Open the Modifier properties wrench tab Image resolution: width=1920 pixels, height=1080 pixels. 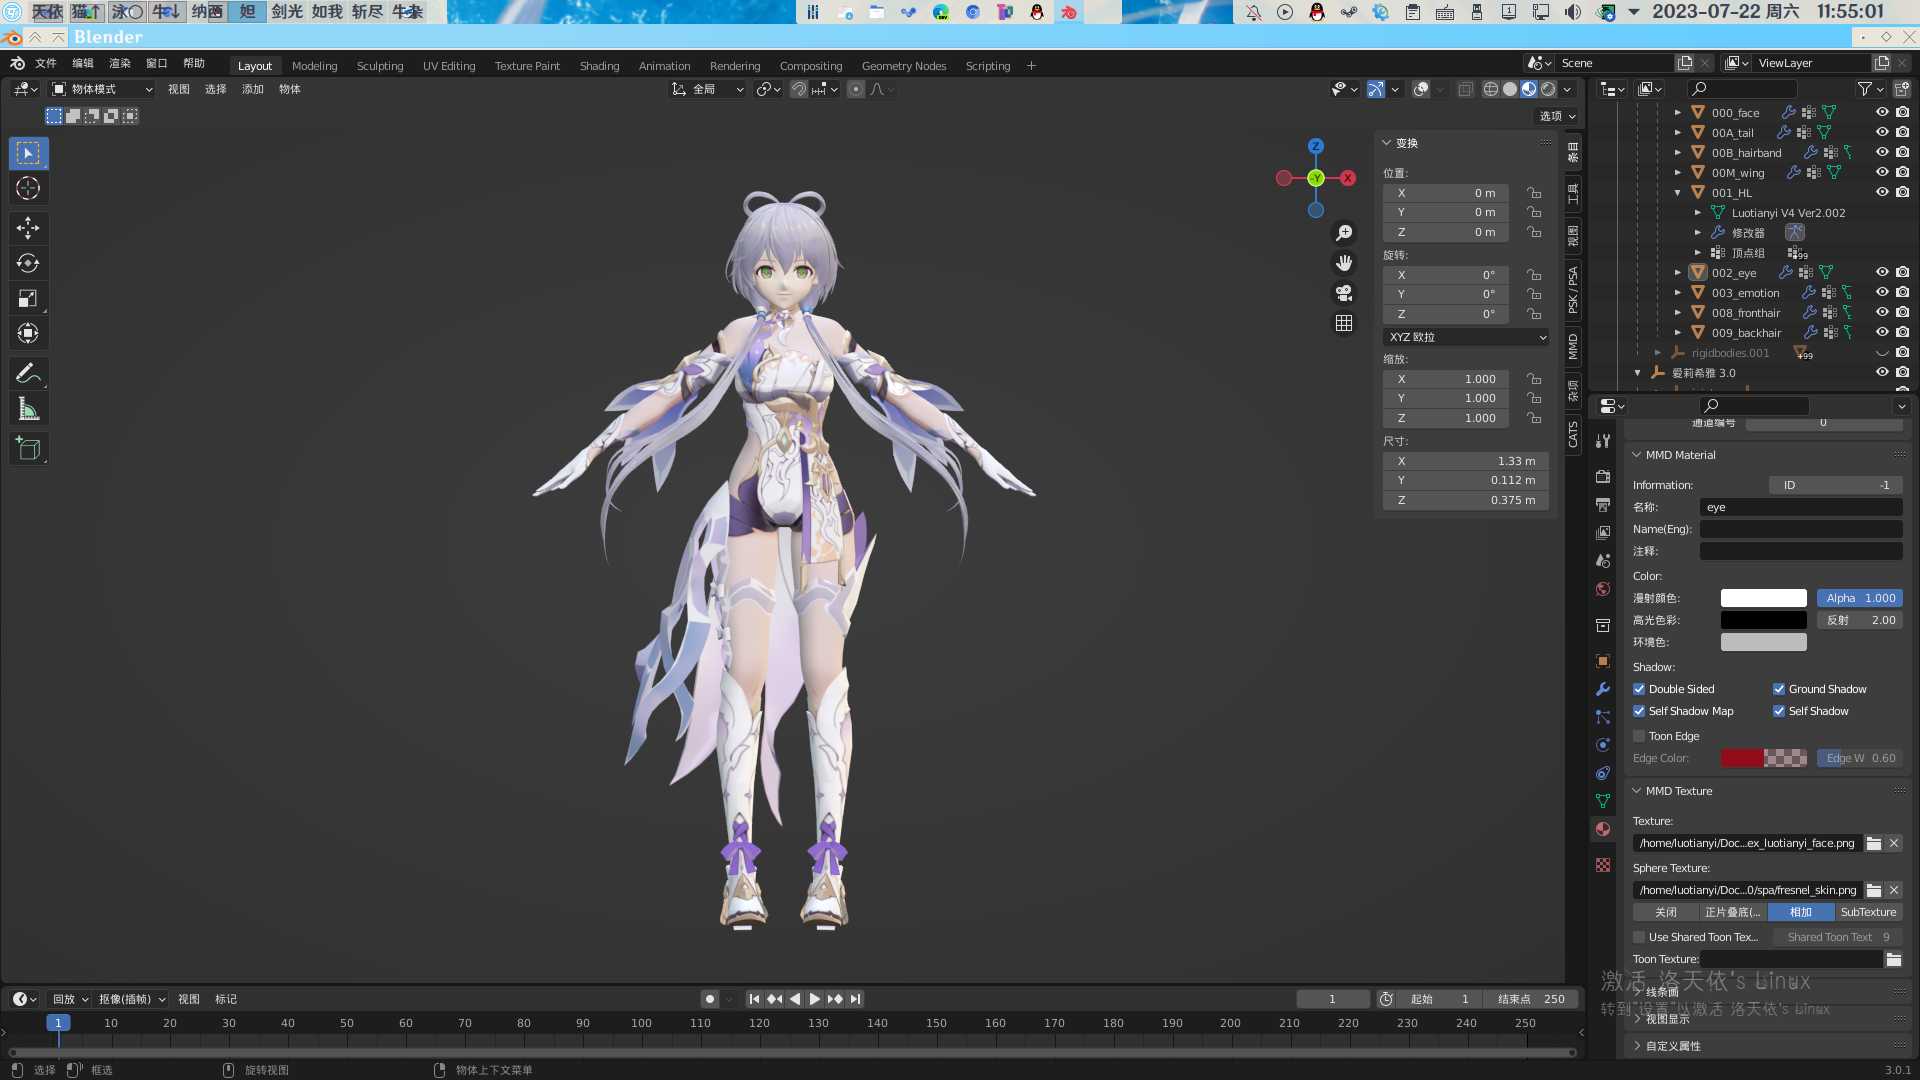point(1603,689)
